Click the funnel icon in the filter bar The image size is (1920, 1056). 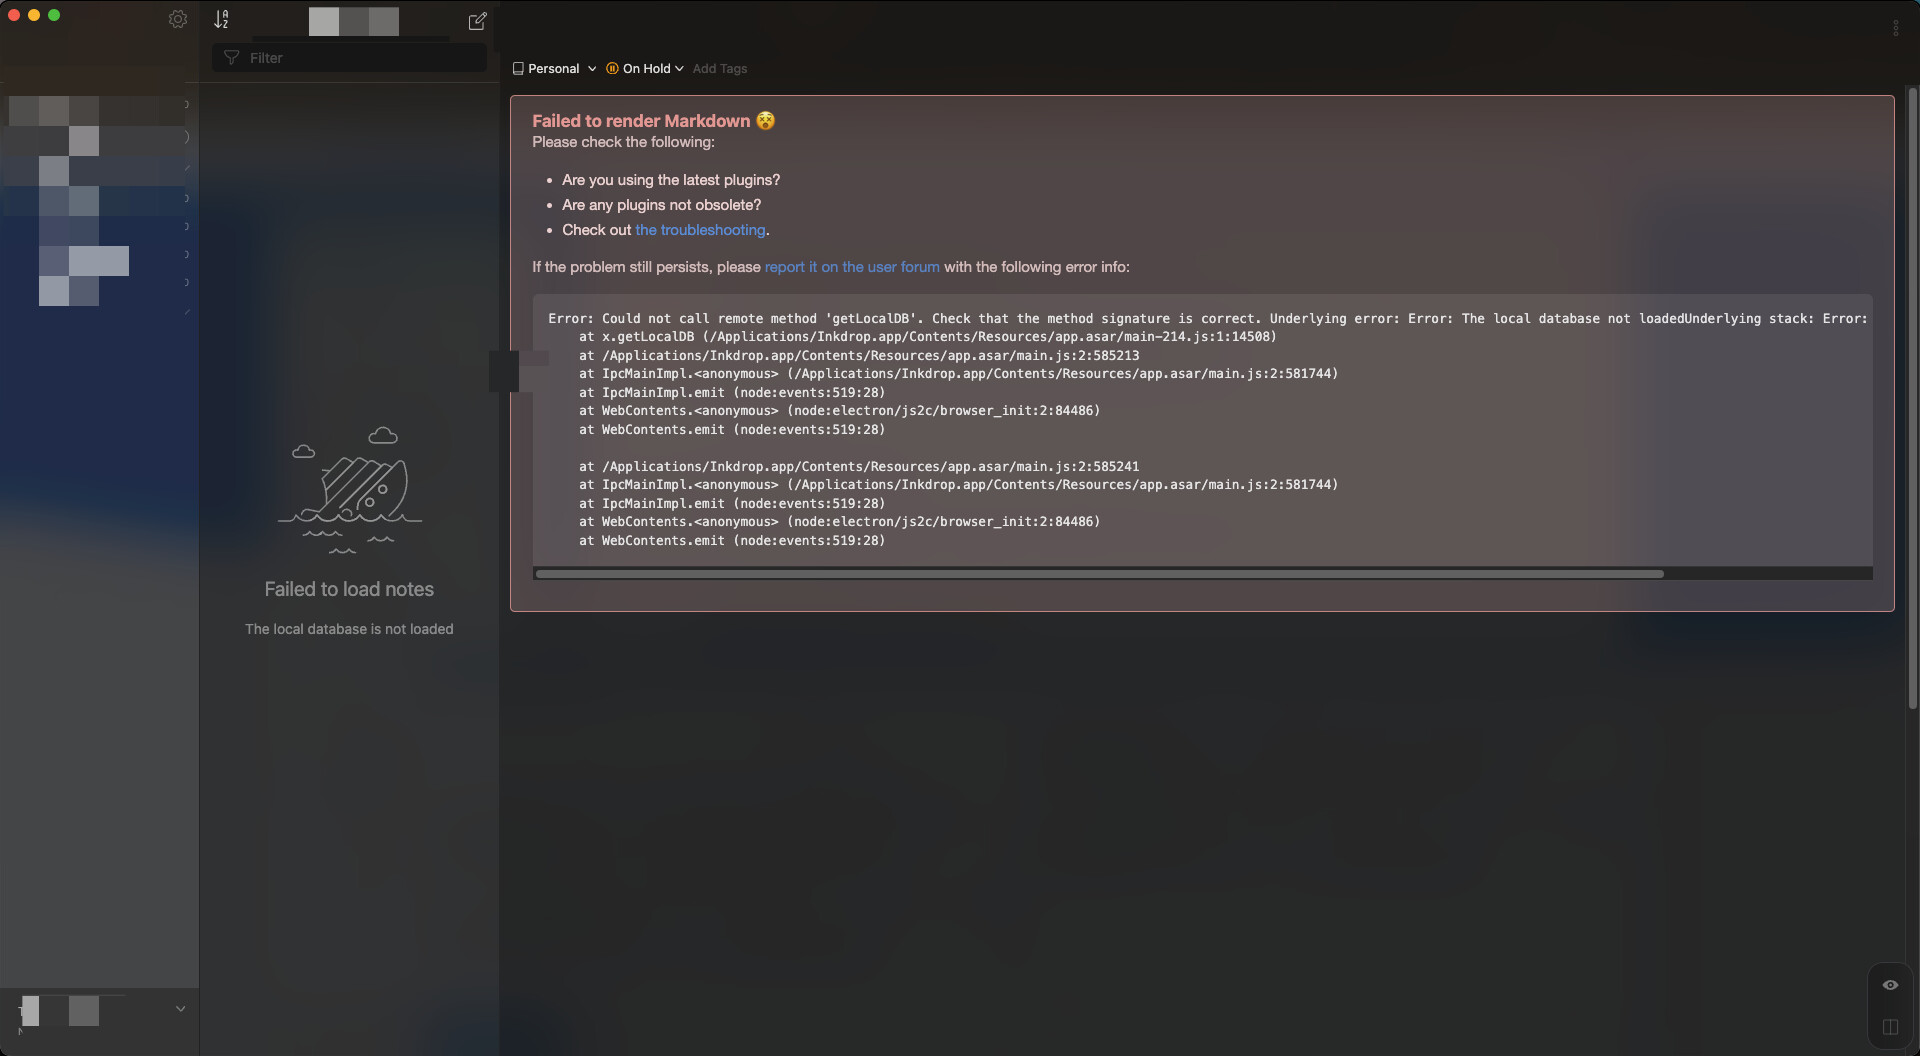(x=232, y=58)
